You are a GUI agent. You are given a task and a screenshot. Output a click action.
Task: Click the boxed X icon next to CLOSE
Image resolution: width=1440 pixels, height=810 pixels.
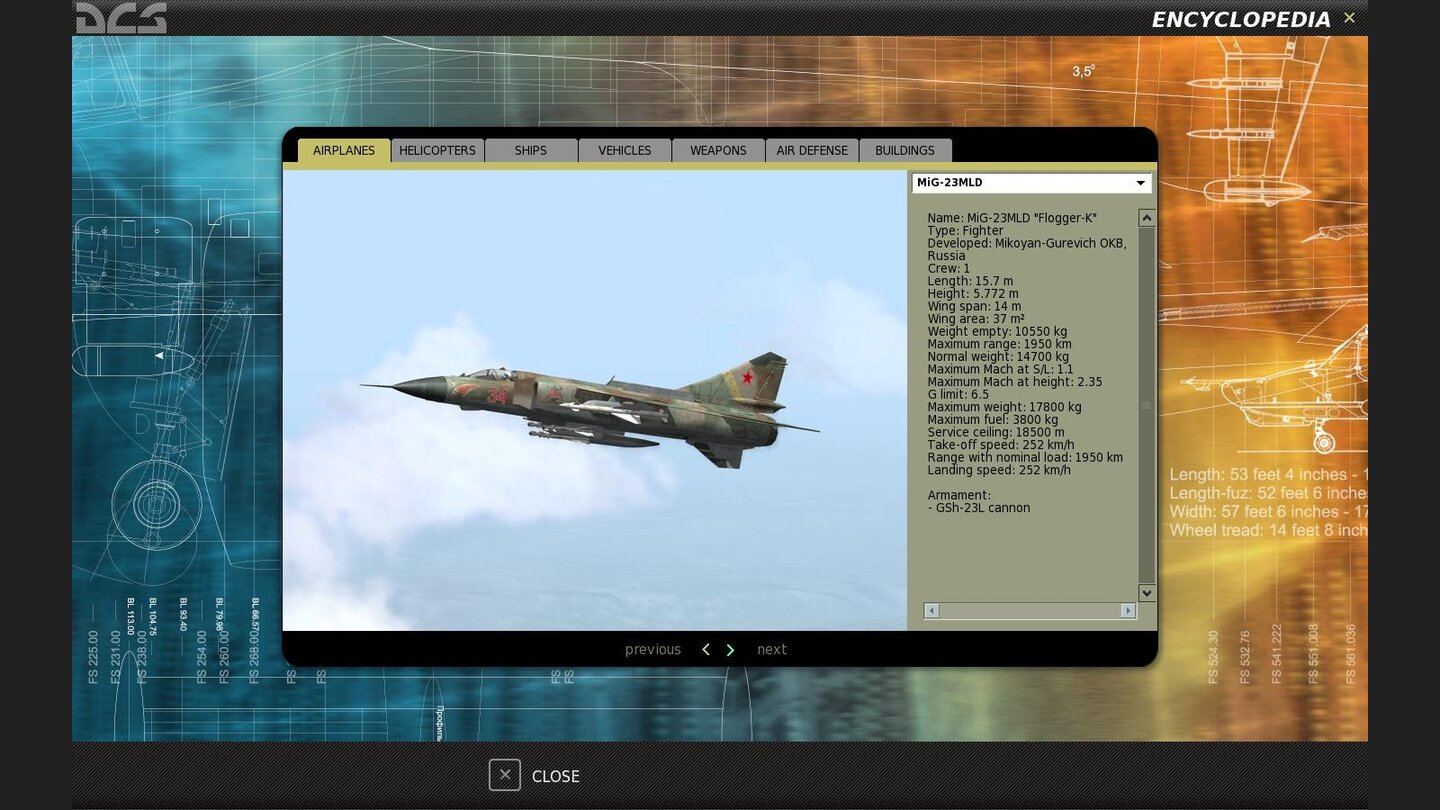click(505, 775)
